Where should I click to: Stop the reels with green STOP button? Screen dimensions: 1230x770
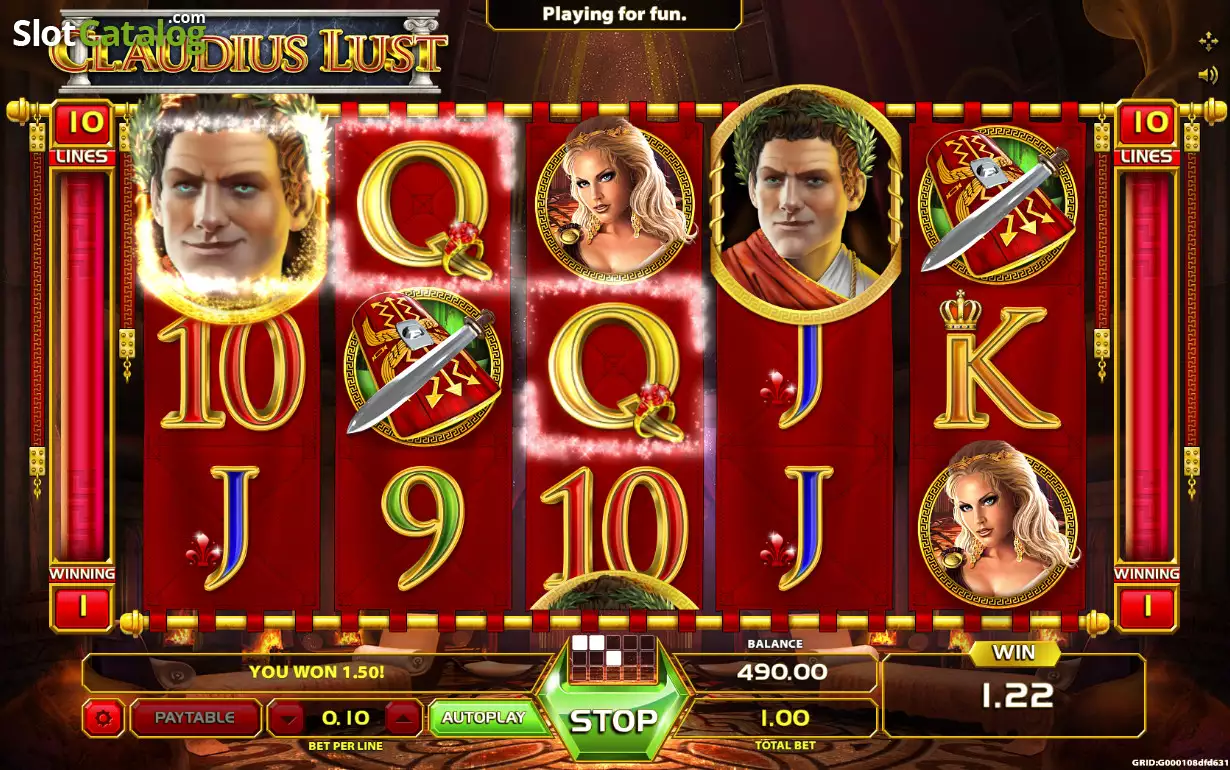click(x=613, y=720)
